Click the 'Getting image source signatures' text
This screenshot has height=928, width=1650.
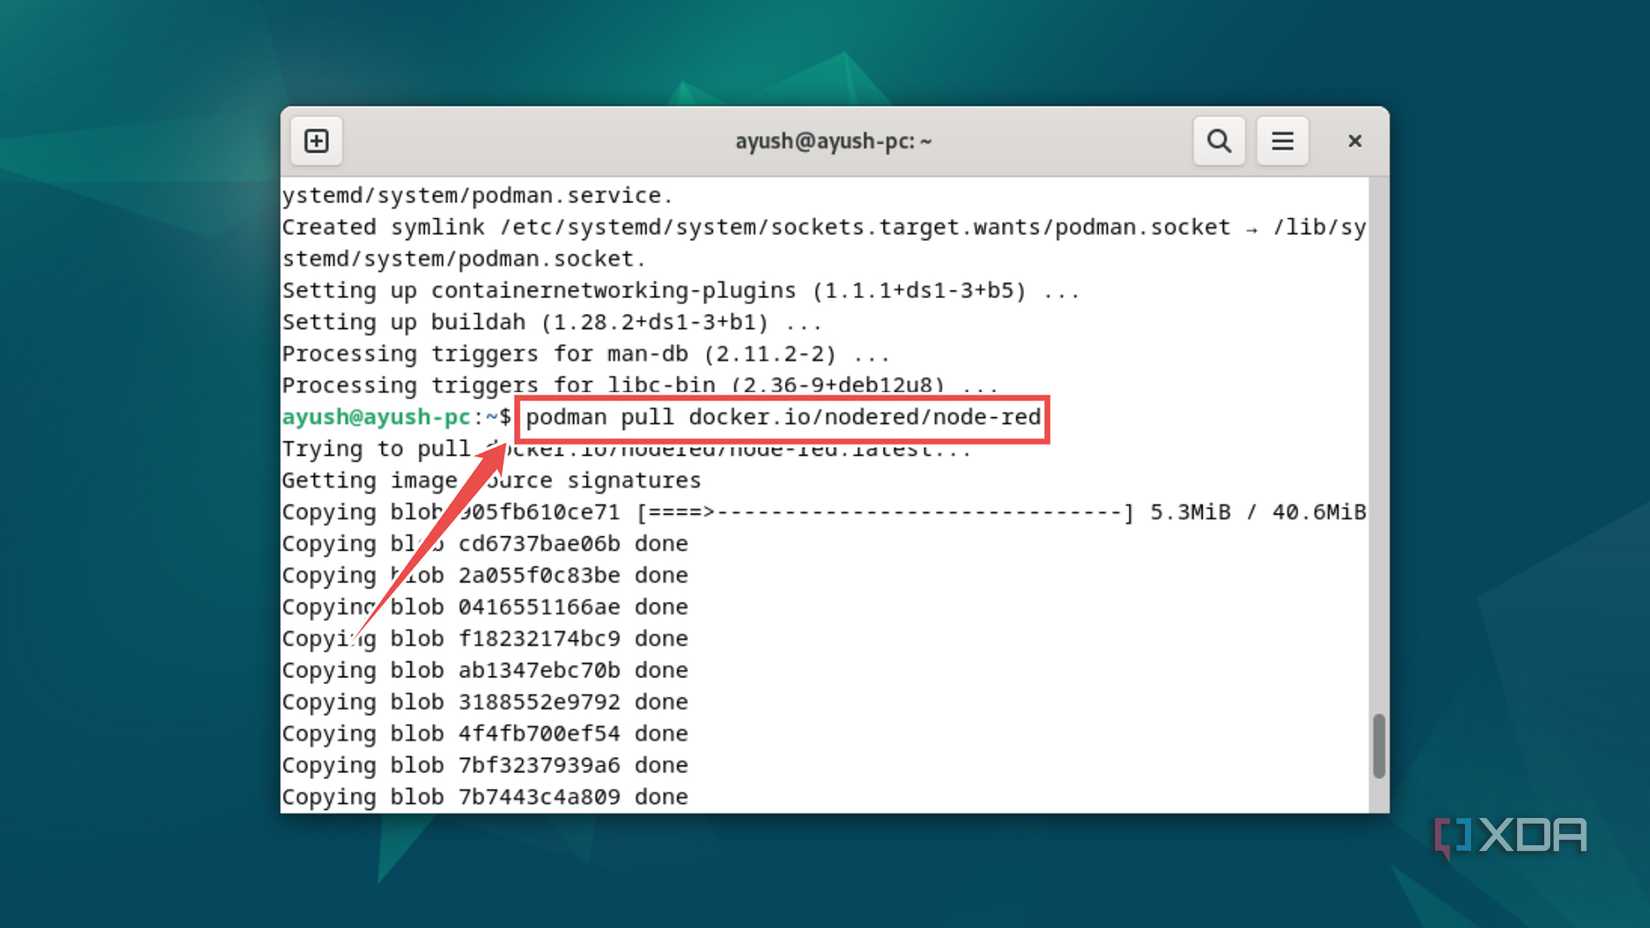492,480
